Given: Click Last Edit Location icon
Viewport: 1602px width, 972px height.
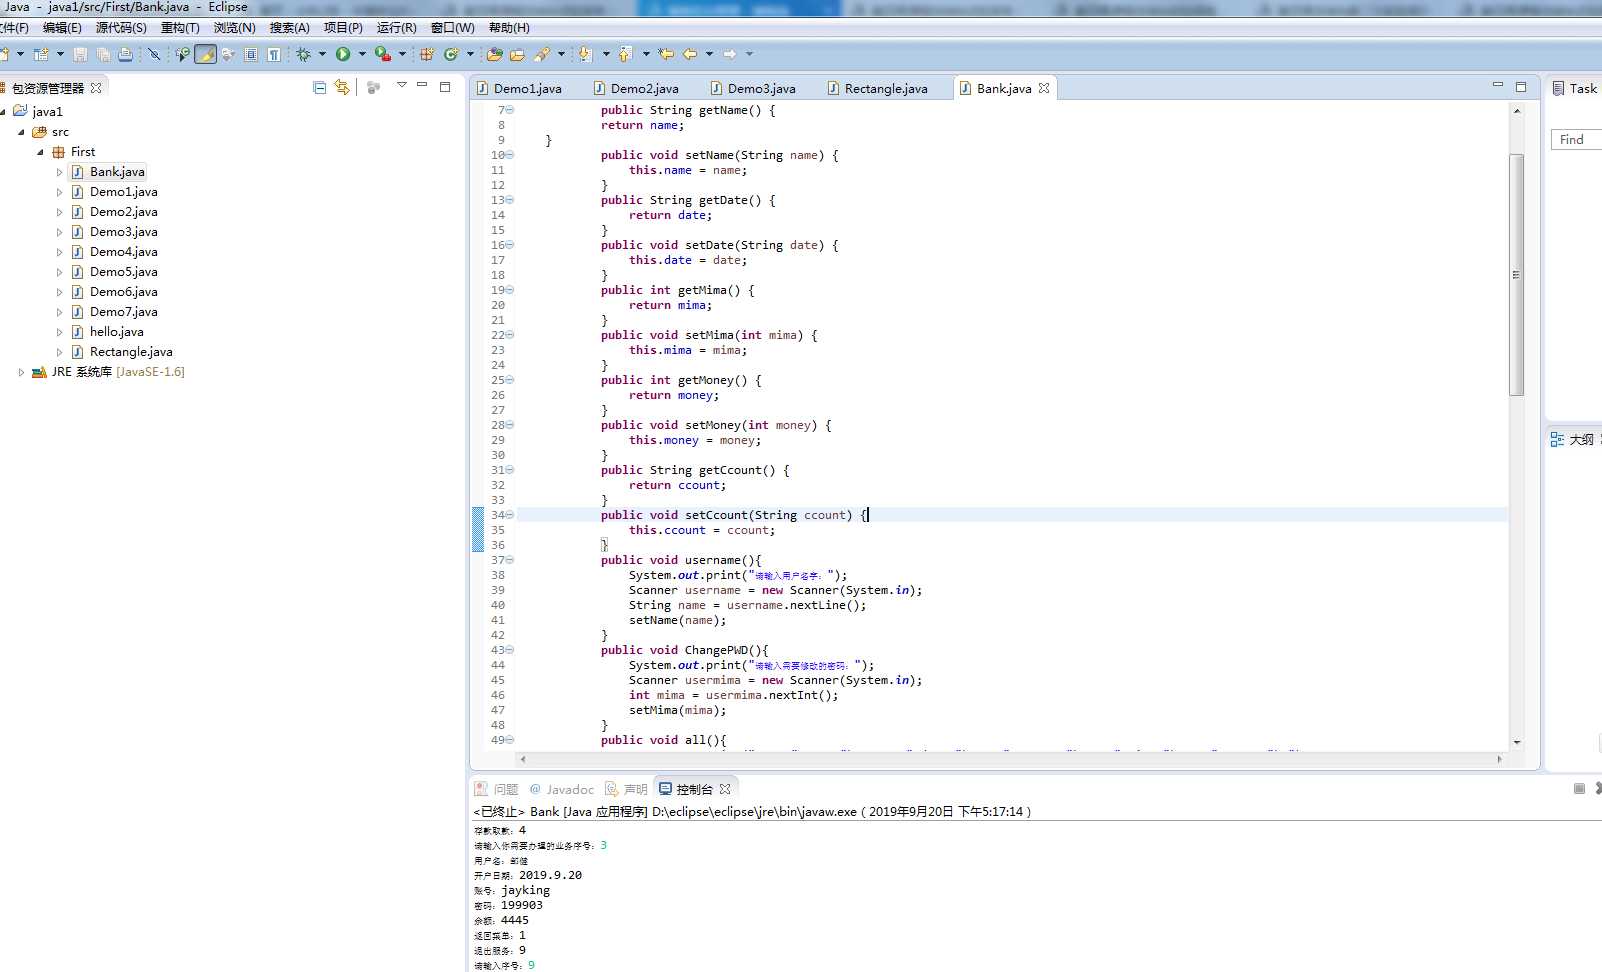Looking at the screenshot, I should click(666, 54).
